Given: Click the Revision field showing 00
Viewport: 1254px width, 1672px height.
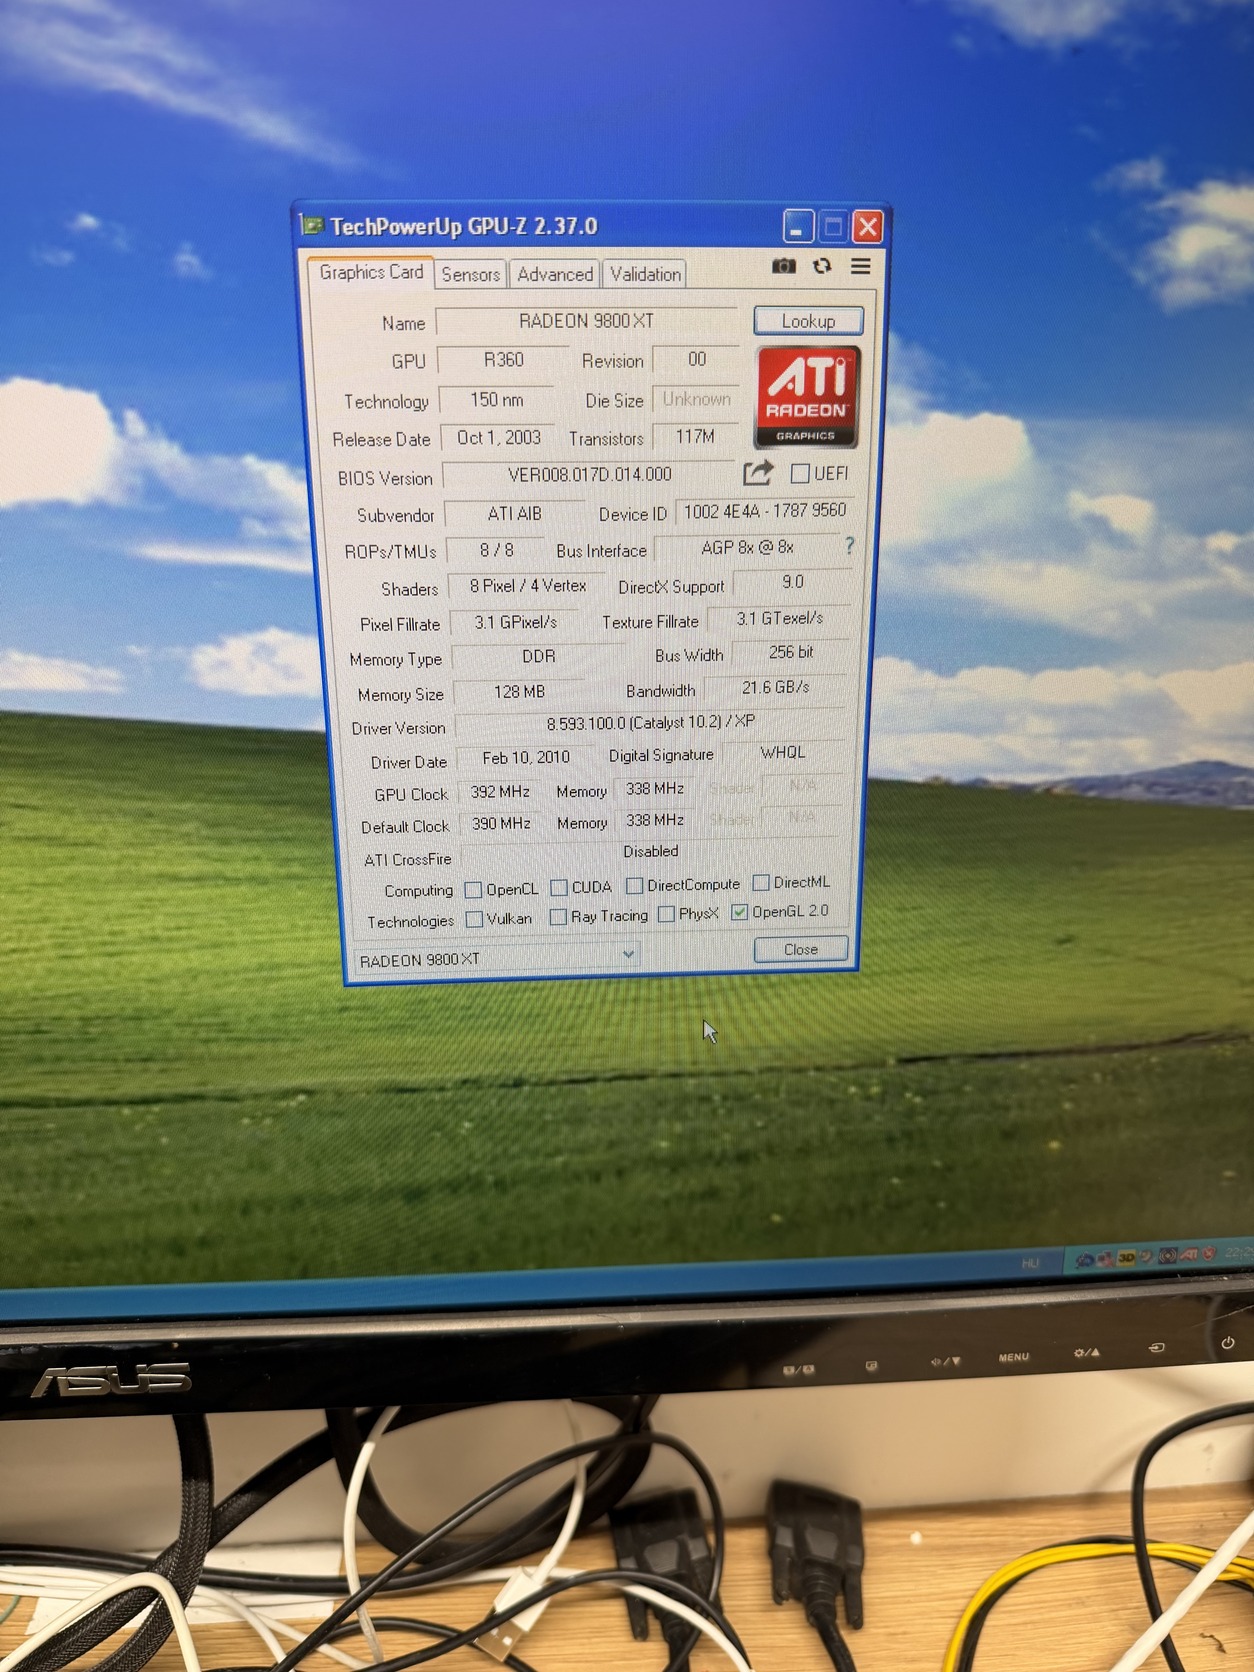Looking at the screenshot, I should [x=696, y=359].
